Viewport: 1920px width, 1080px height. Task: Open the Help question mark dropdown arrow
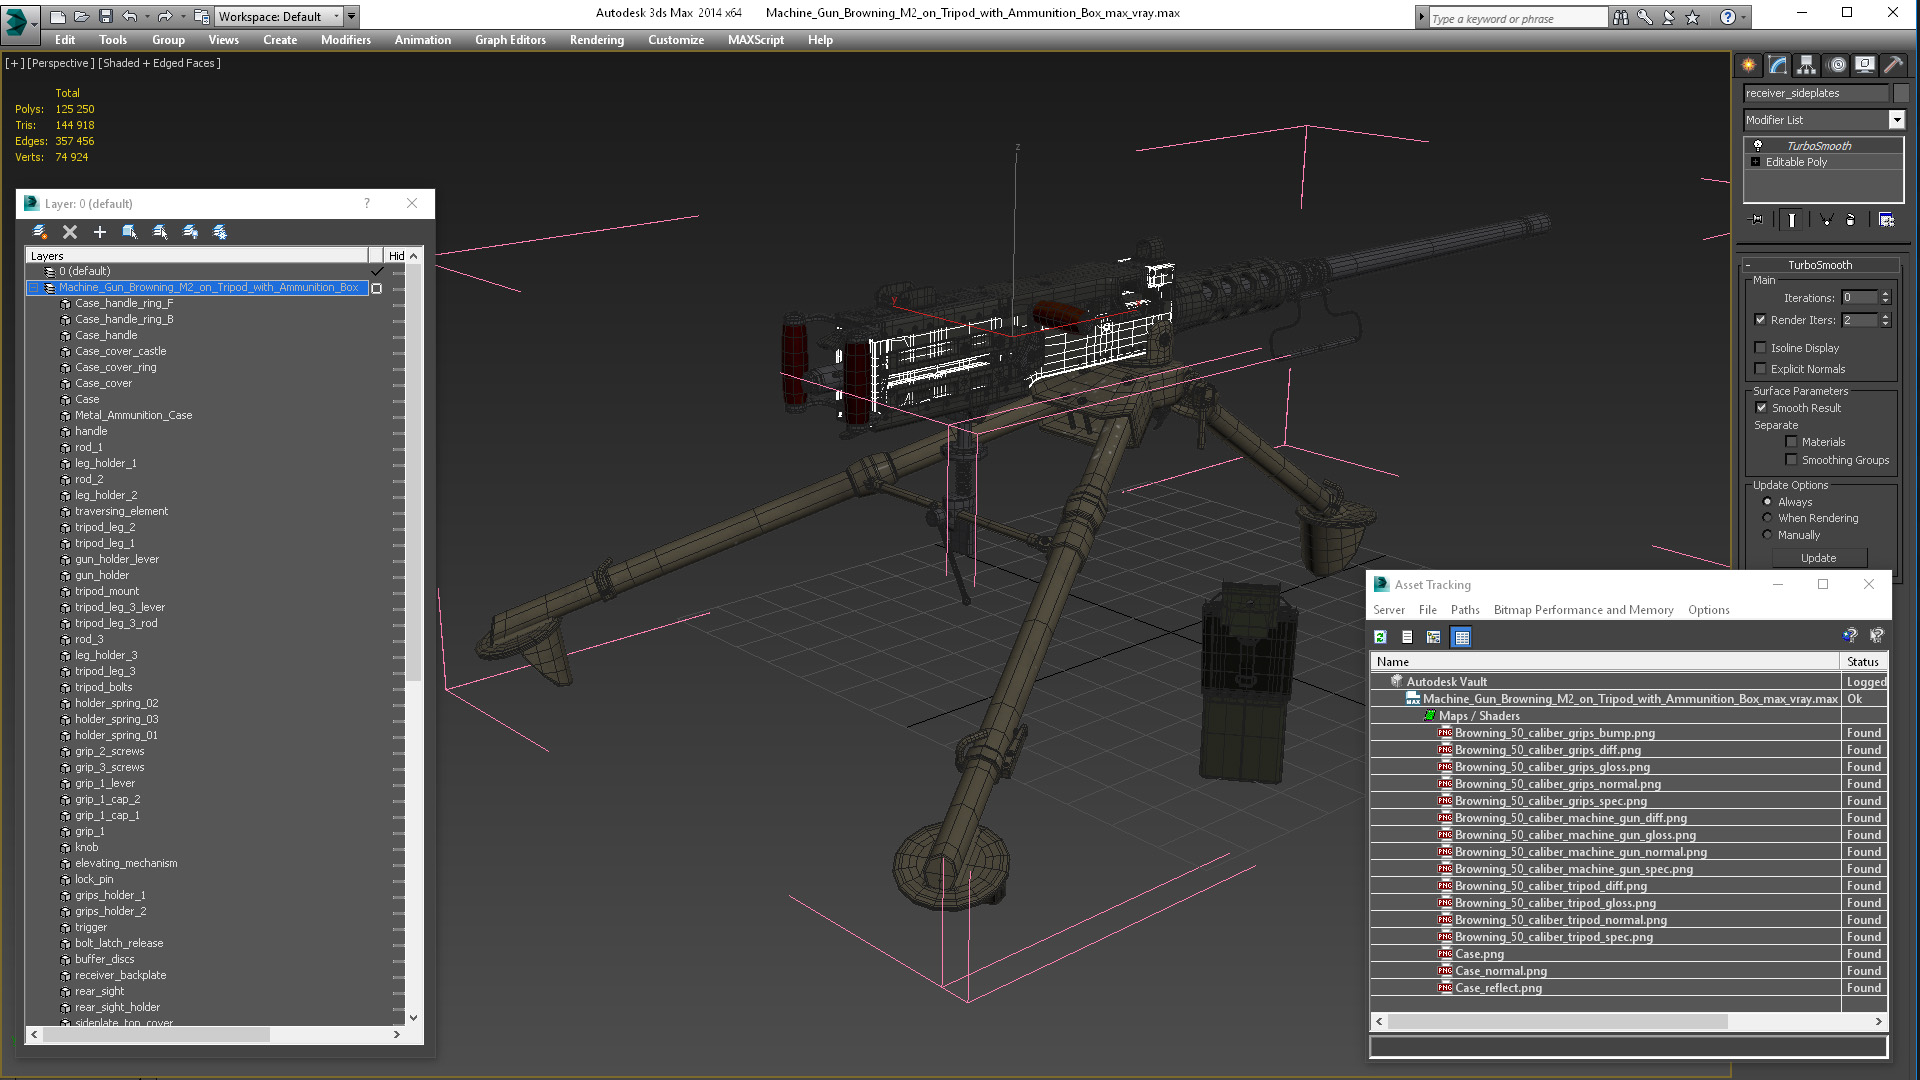(1743, 17)
